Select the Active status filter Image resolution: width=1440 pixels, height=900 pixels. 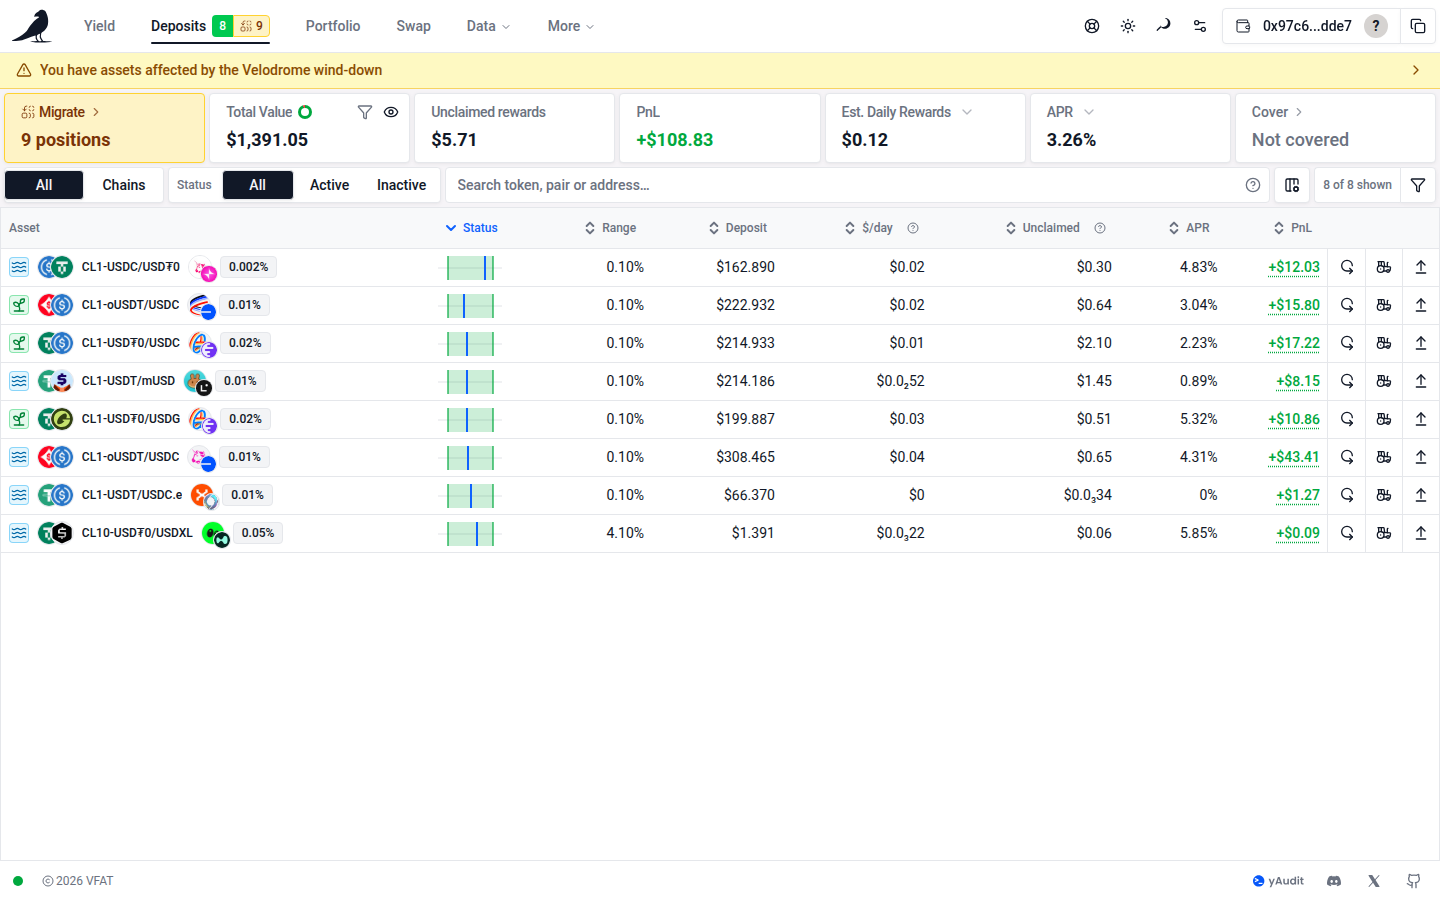point(329,185)
